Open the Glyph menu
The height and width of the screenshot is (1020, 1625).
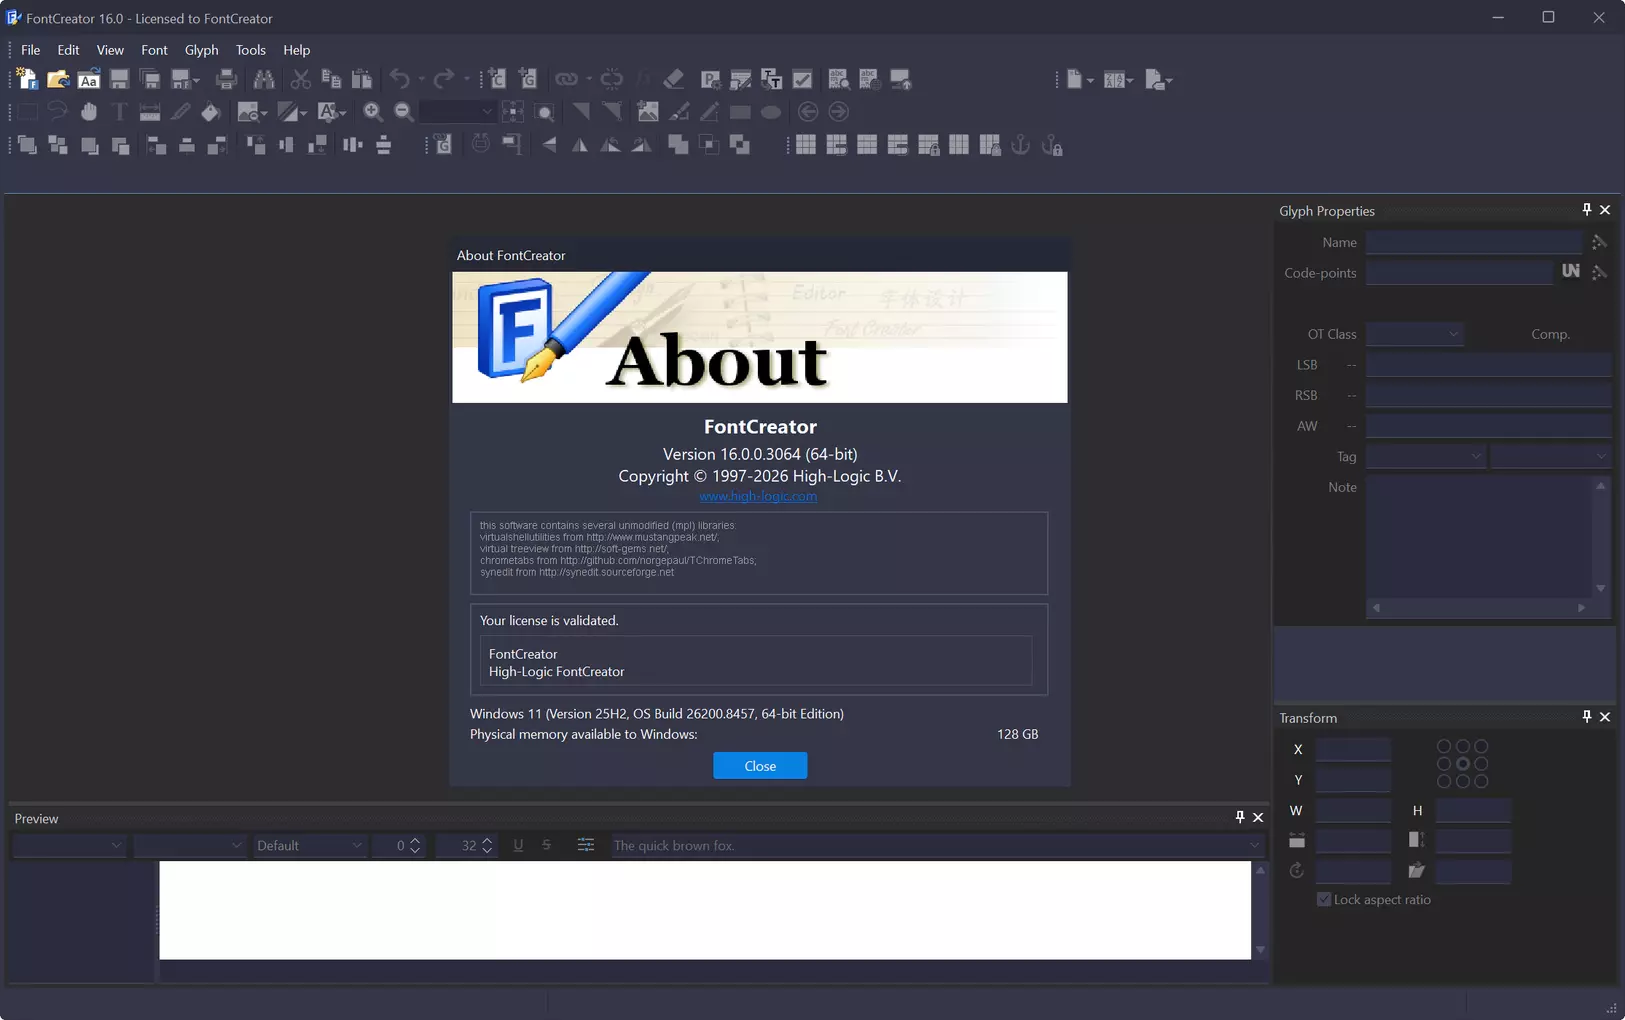point(201,50)
